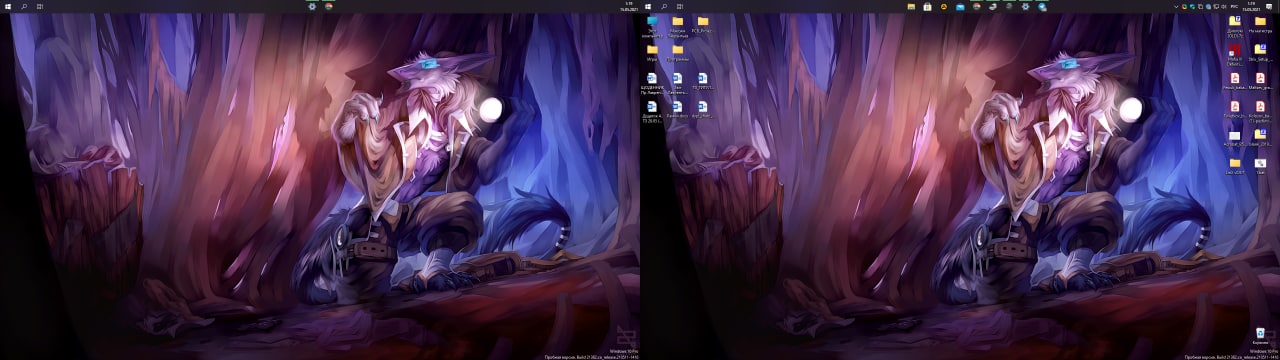The width and height of the screenshot is (1280, 360).
Task: Open Chrome on the right monitor's taskbar
Action: pos(976,6)
